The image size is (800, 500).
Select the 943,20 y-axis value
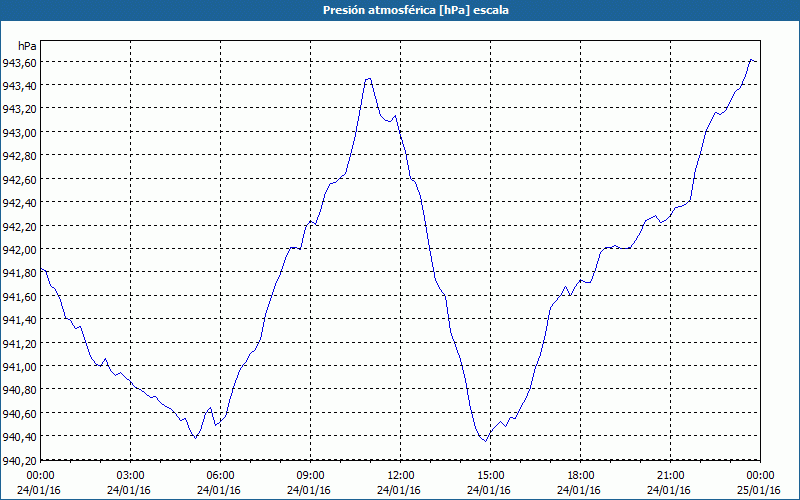coord(19,109)
